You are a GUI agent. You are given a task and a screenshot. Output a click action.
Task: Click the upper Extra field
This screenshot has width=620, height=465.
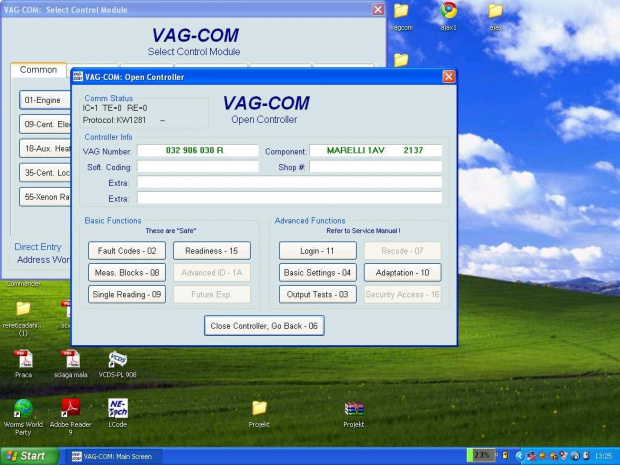click(289, 182)
